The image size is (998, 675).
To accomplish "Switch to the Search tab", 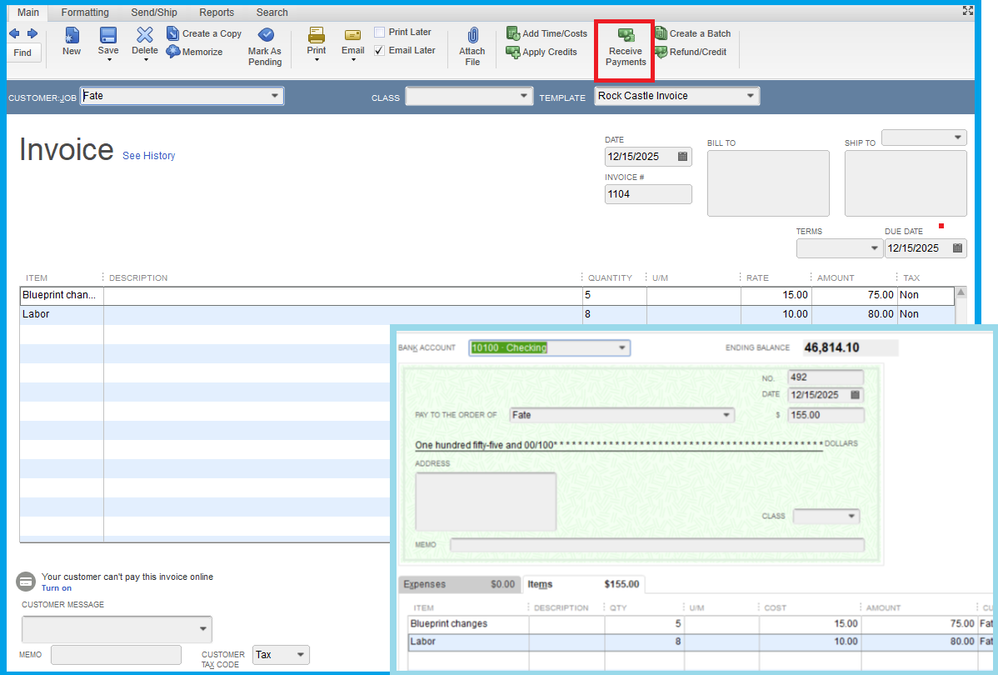I will pos(272,12).
